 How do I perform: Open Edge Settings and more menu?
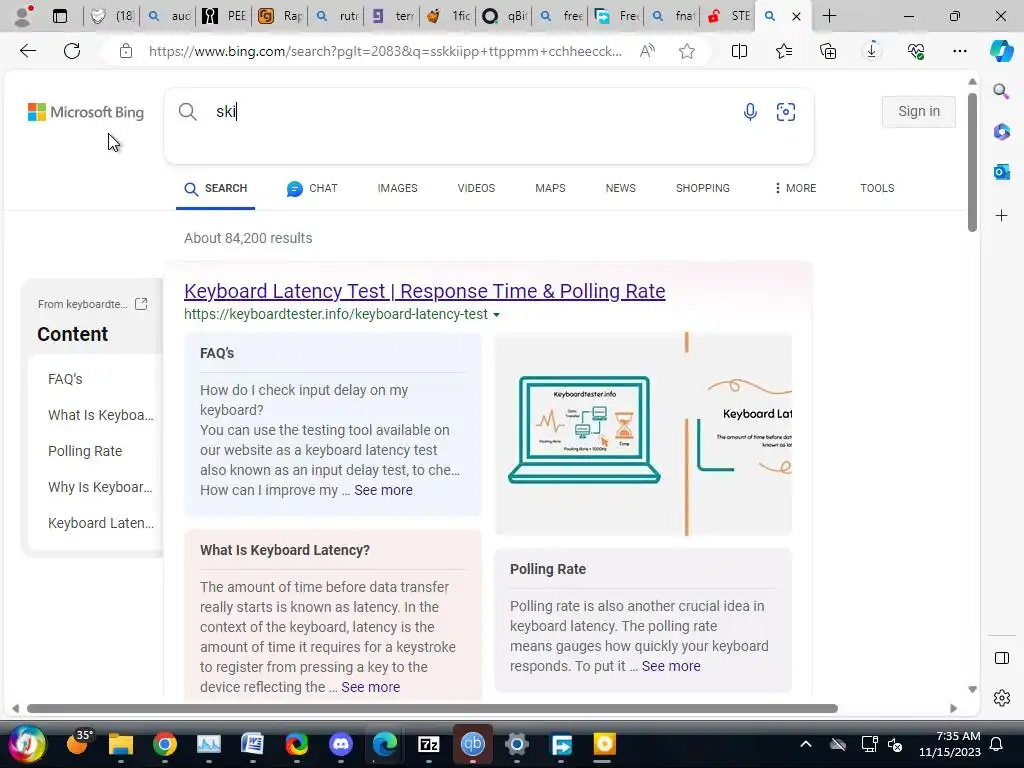(959, 51)
